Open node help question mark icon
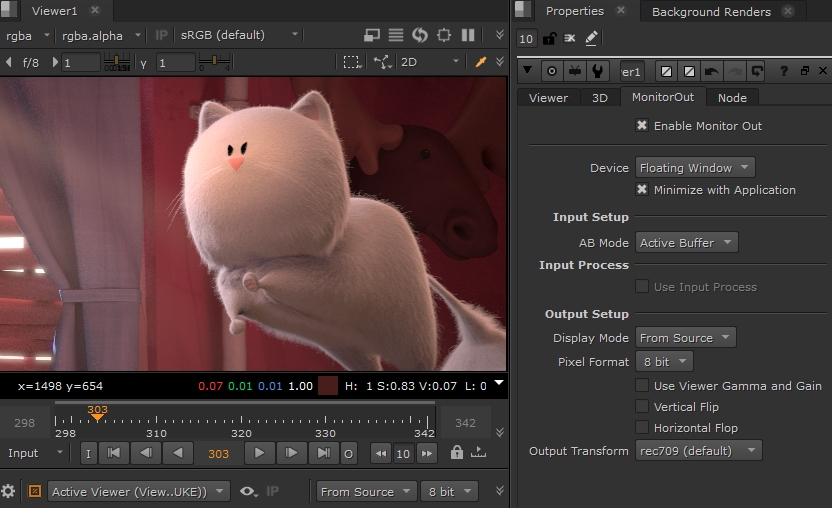Viewport: 832px width, 508px height. 784,71
